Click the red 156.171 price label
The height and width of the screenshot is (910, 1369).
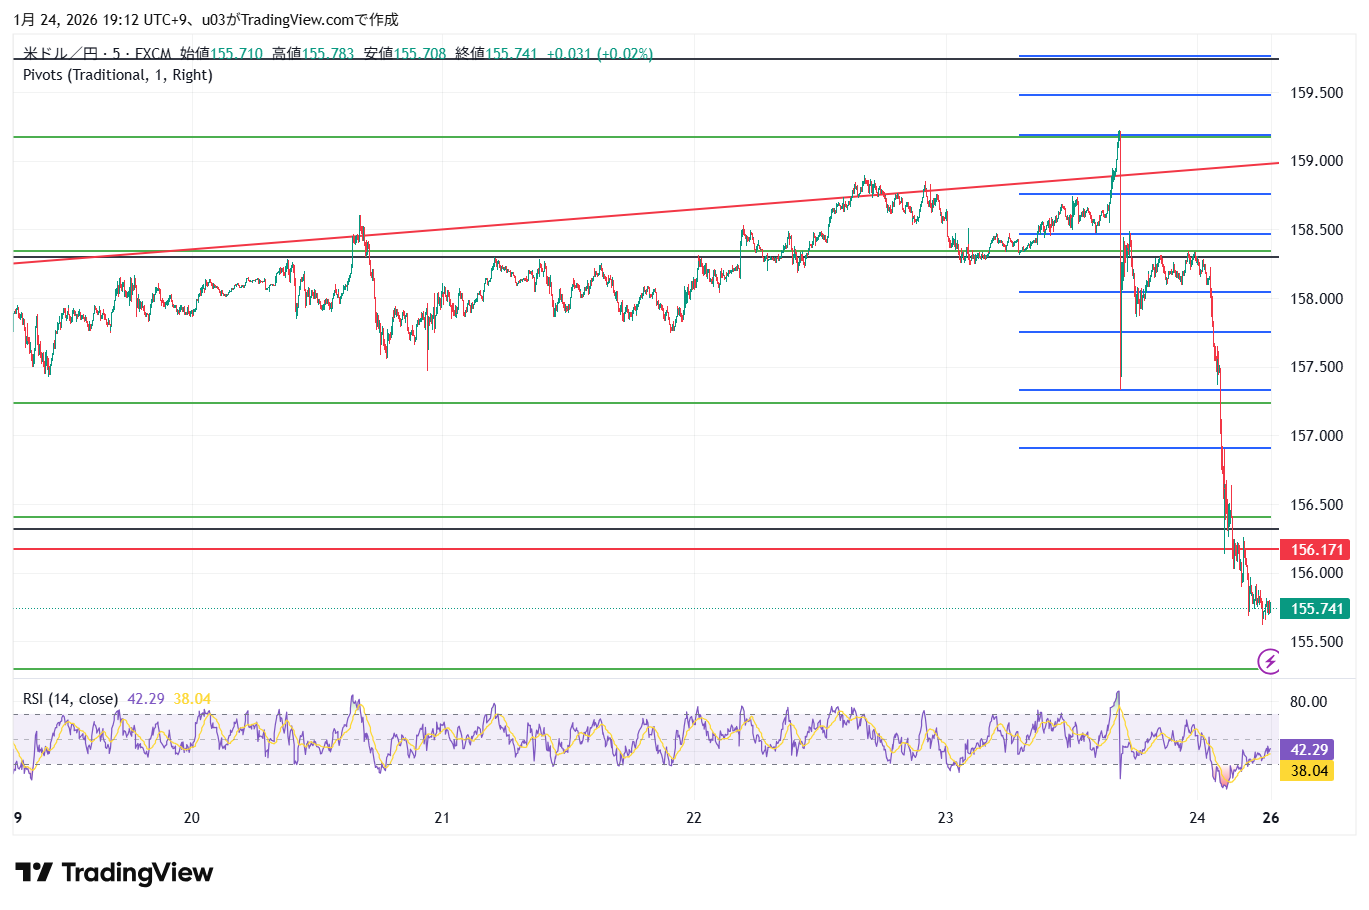click(1315, 550)
